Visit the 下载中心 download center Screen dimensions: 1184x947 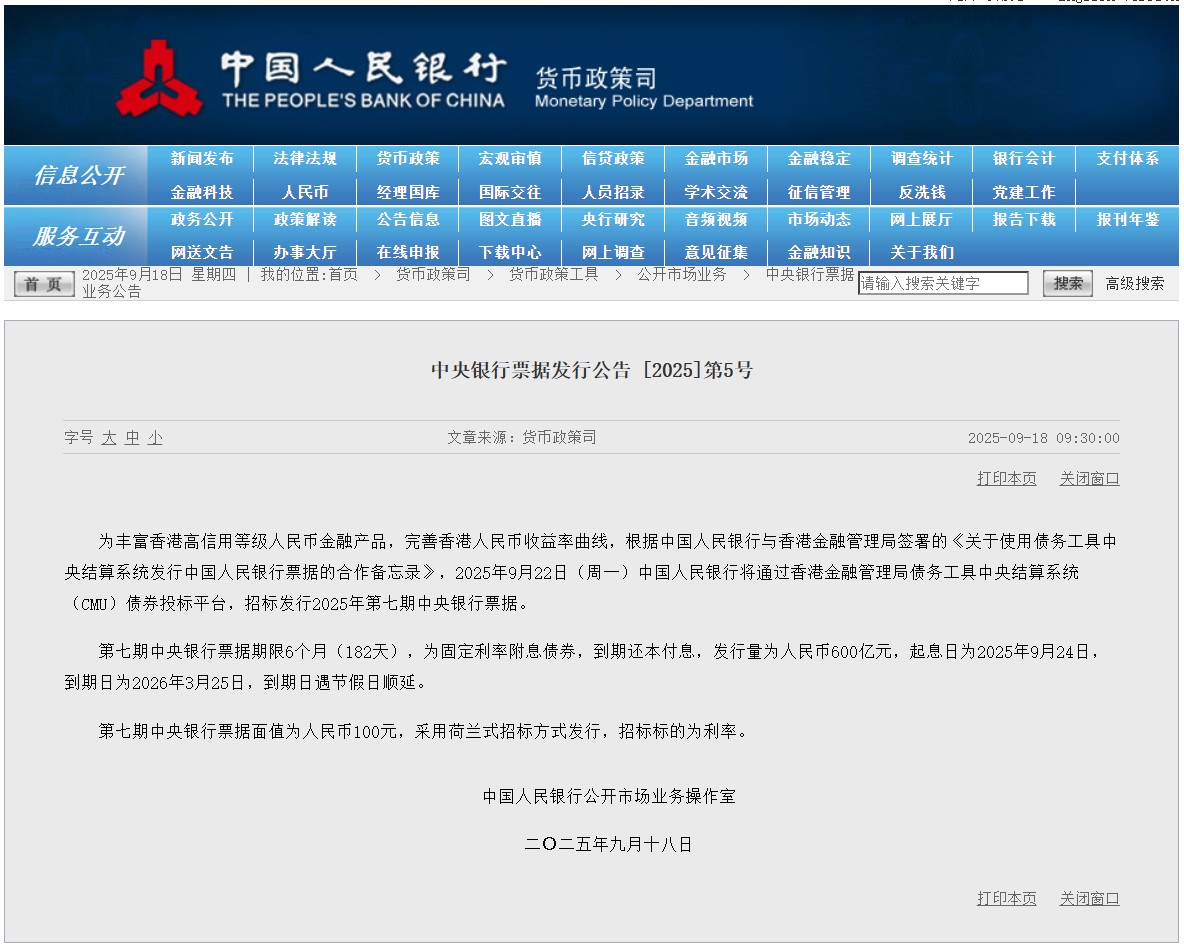tap(510, 253)
